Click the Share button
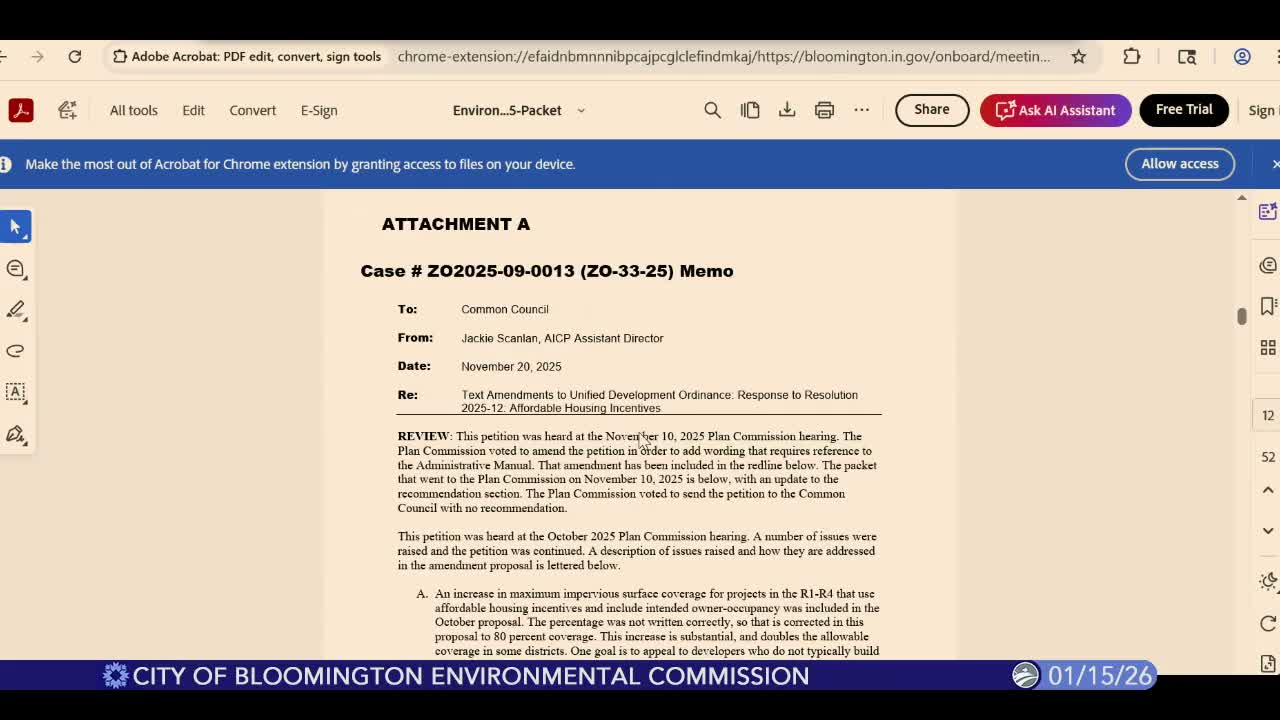 pyautogui.click(x=931, y=110)
